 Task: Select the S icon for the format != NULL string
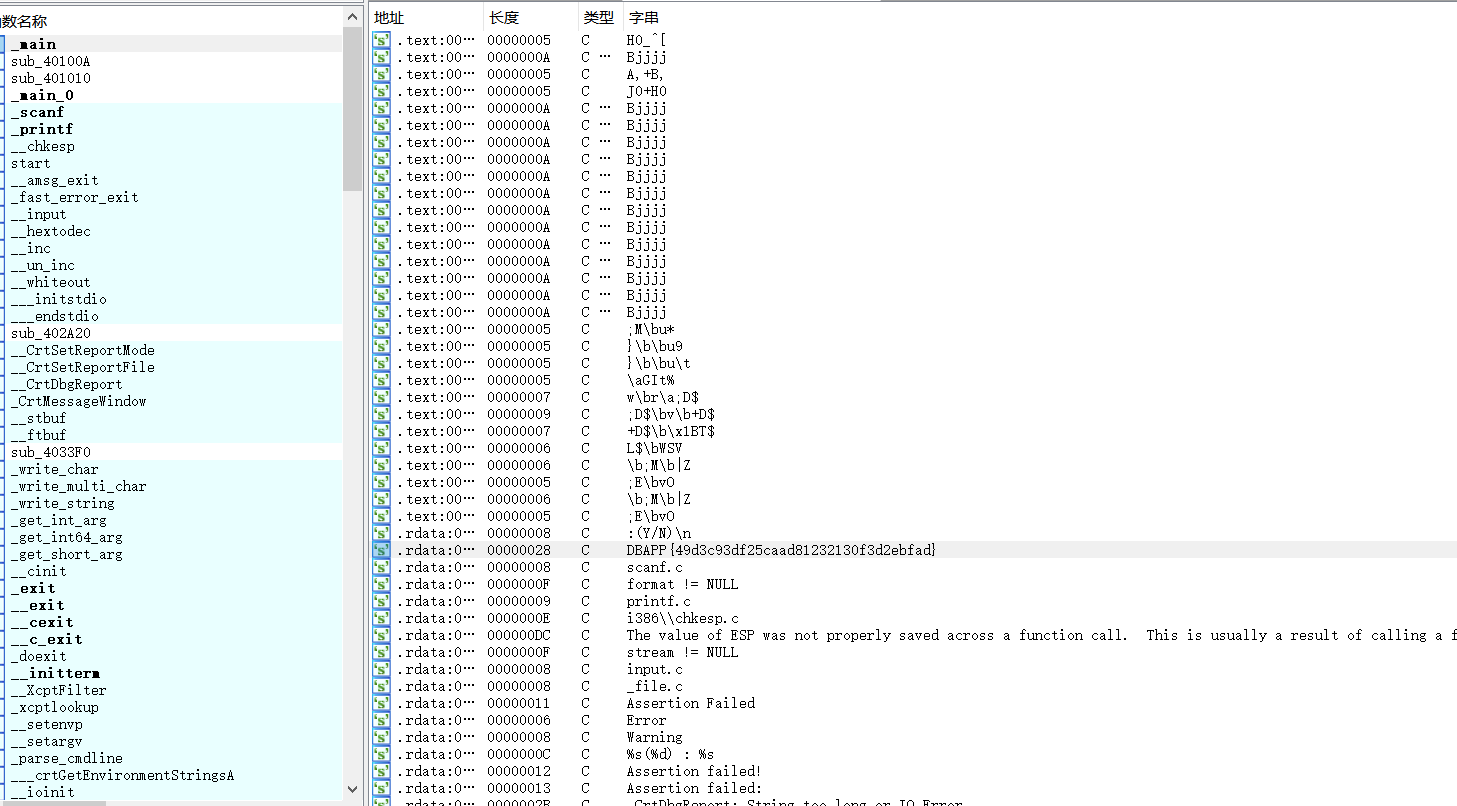(380, 583)
